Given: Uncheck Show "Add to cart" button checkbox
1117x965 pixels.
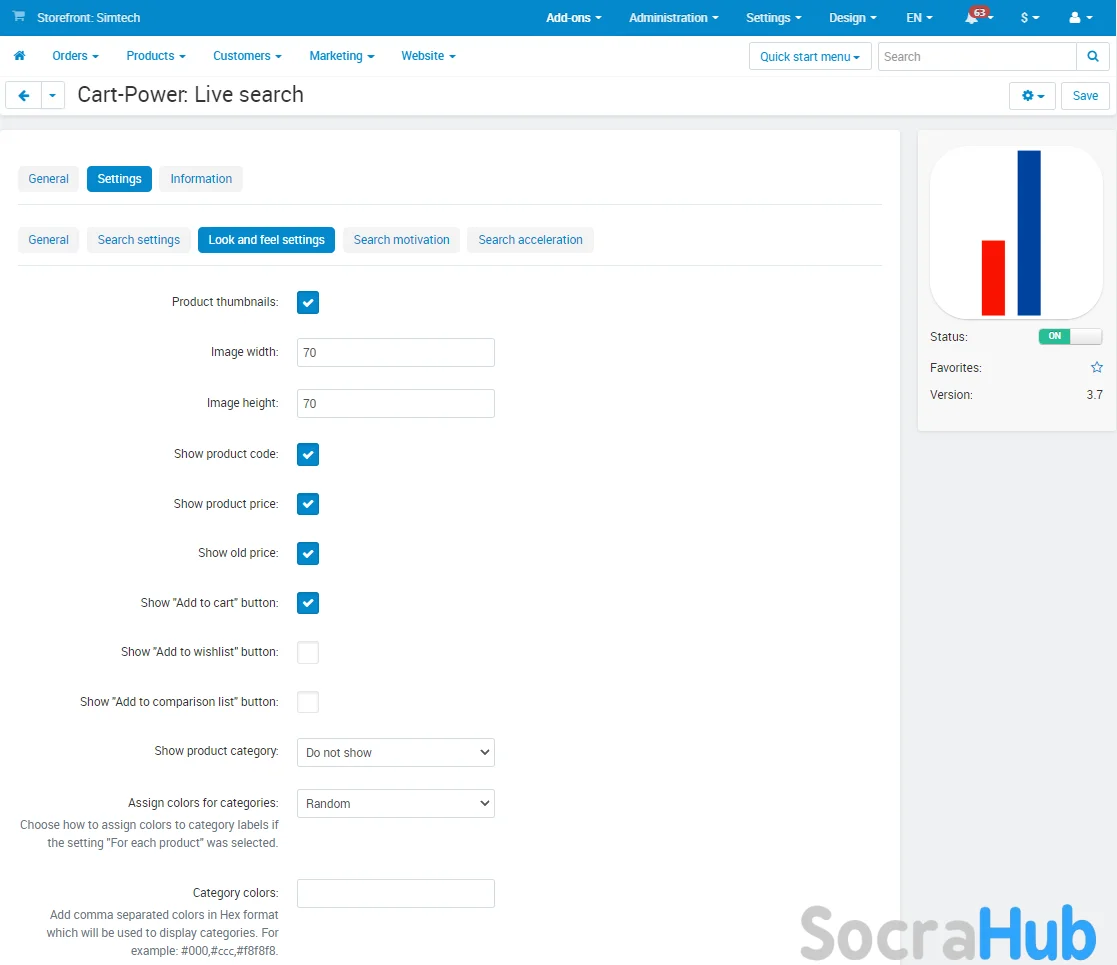Looking at the screenshot, I should pyautogui.click(x=308, y=603).
